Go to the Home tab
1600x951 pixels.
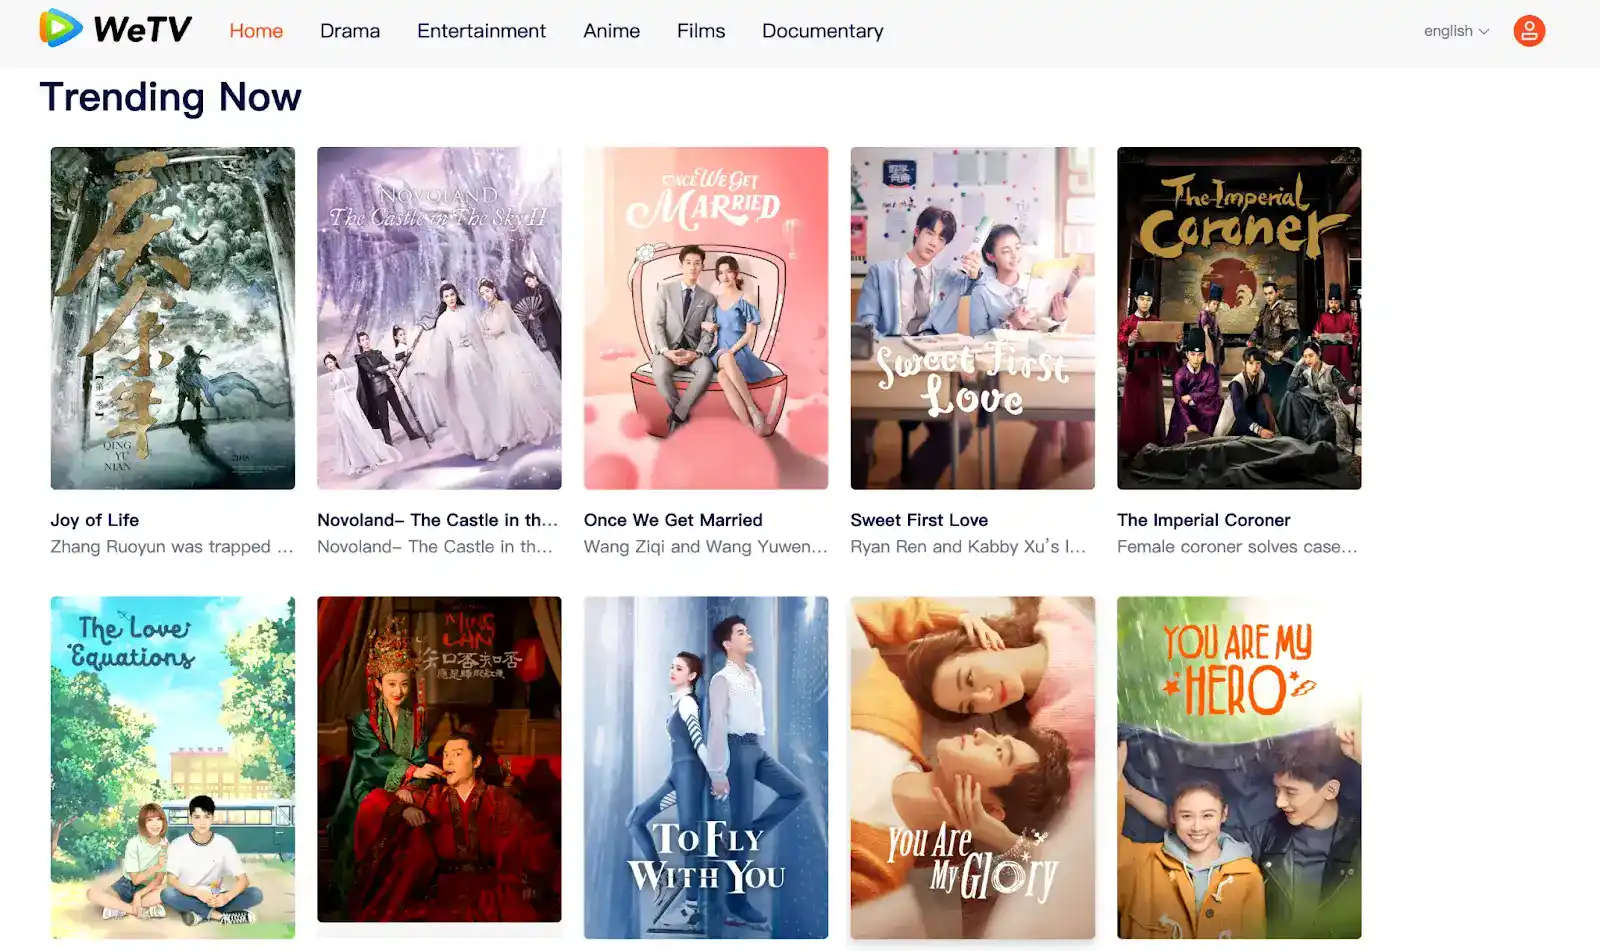(256, 31)
